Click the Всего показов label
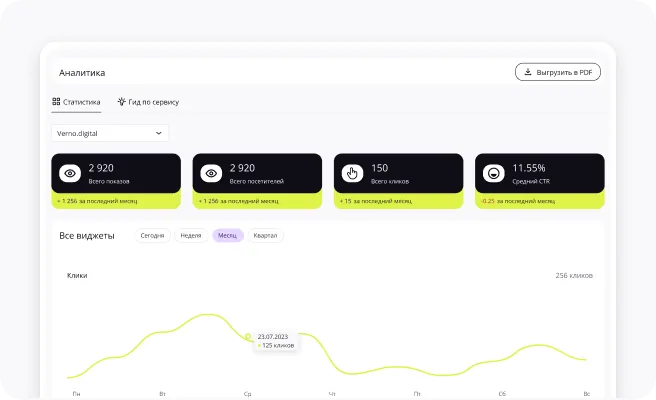The width and height of the screenshot is (656, 400). click(109, 181)
